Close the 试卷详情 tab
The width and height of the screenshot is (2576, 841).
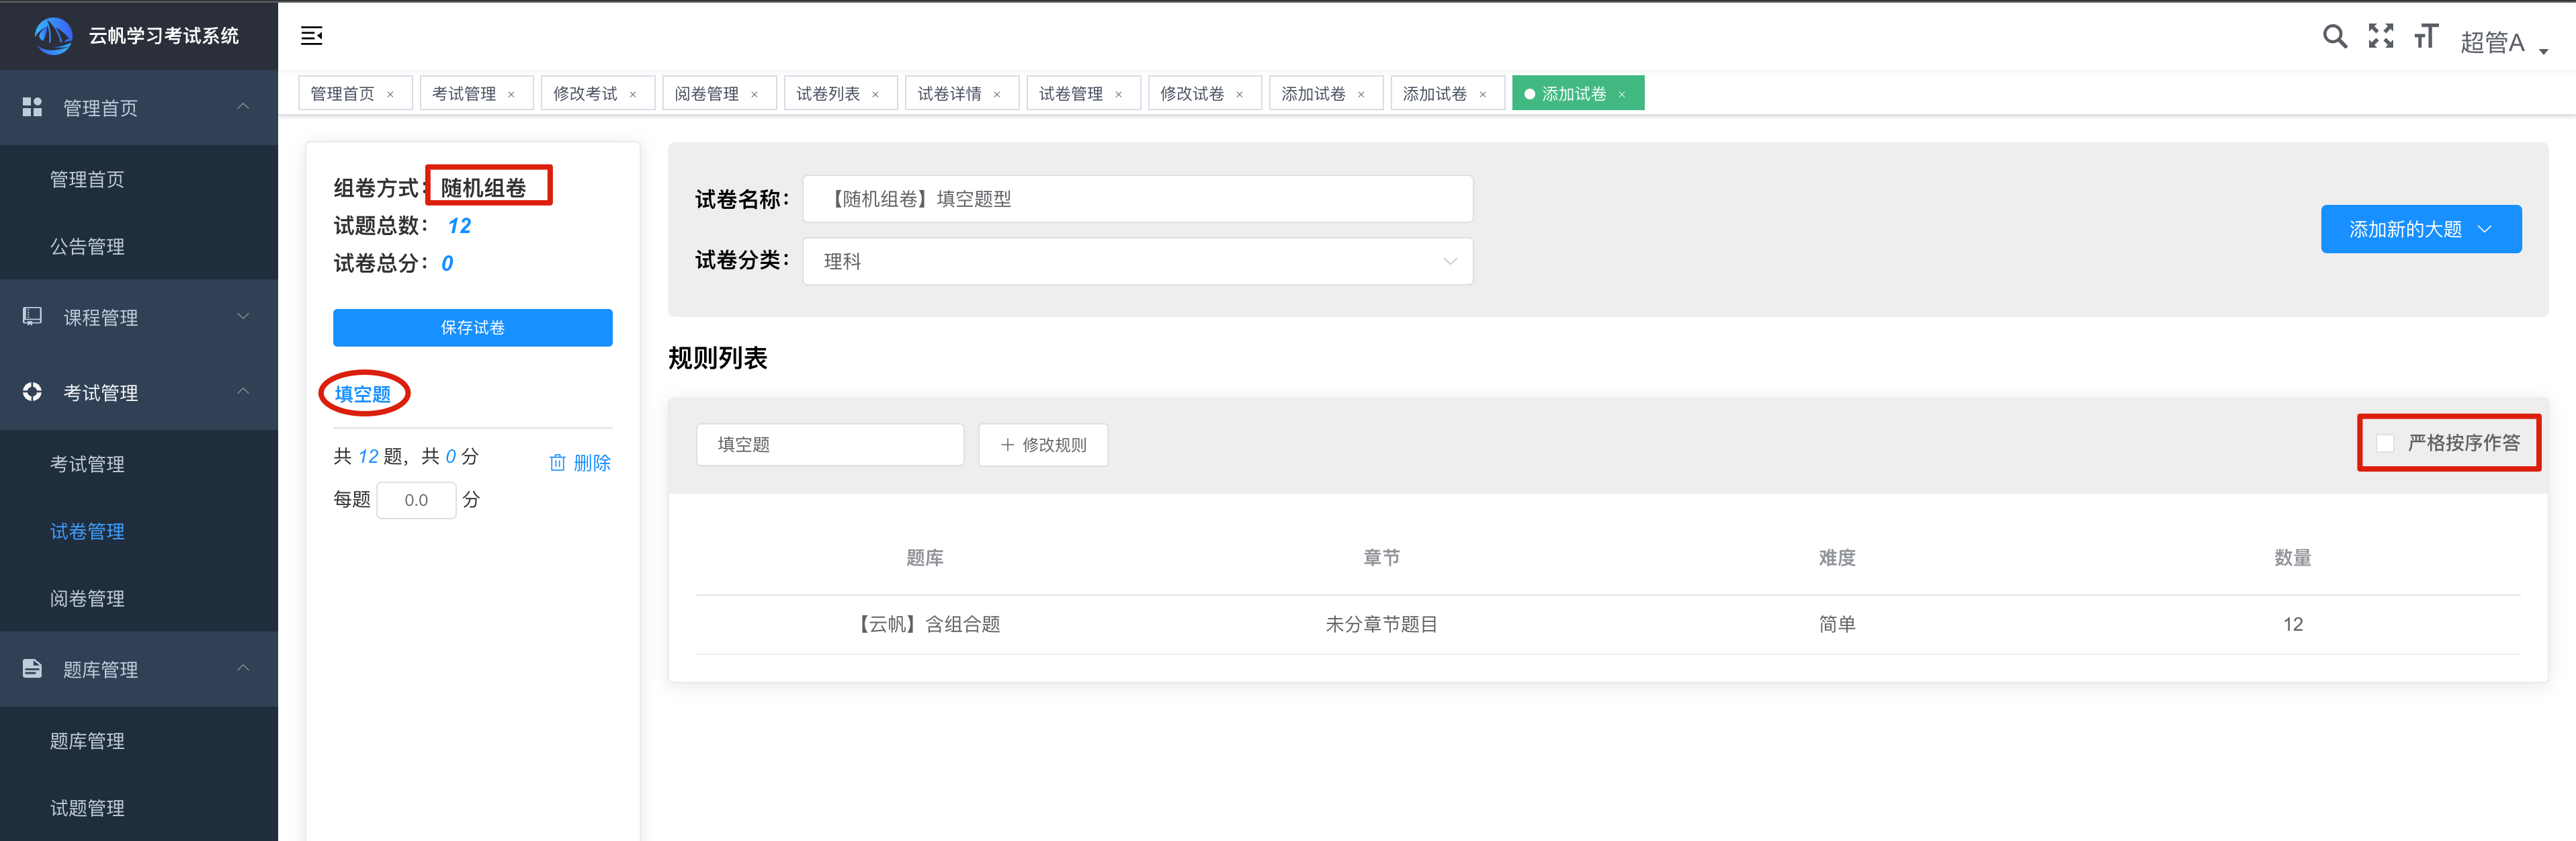click(x=997, y=95)
